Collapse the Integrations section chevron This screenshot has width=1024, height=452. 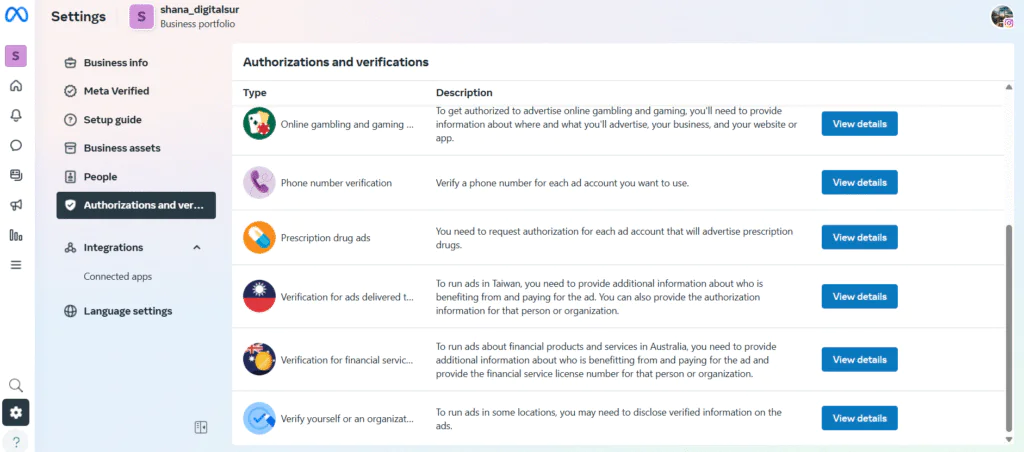pos(197,248)
